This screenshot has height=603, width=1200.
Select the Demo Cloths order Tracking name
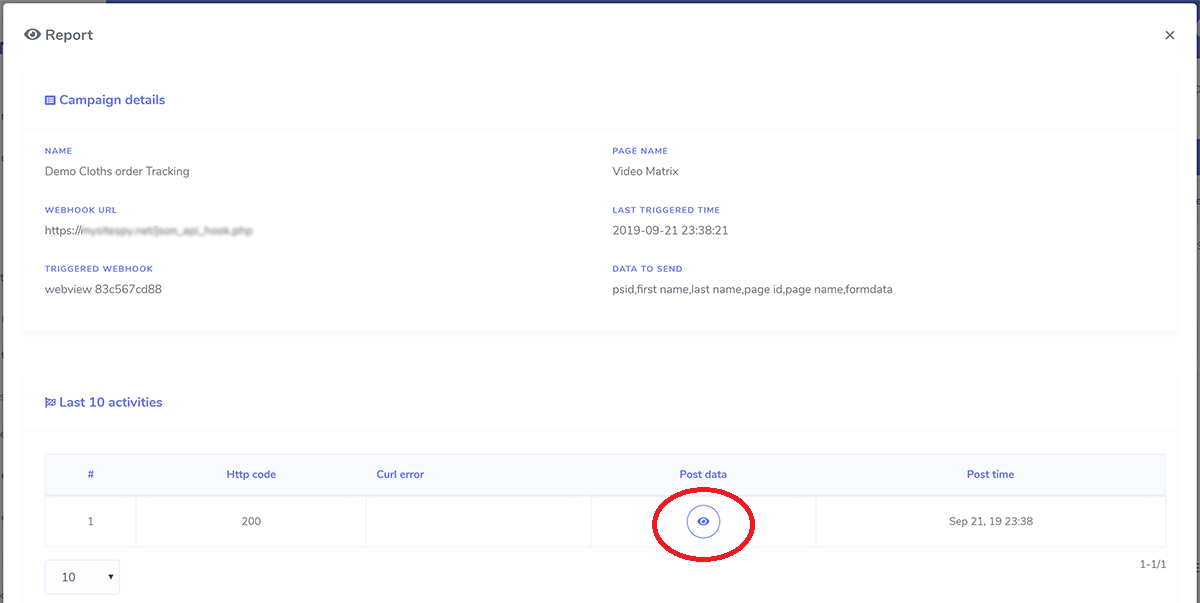point(117,171)
